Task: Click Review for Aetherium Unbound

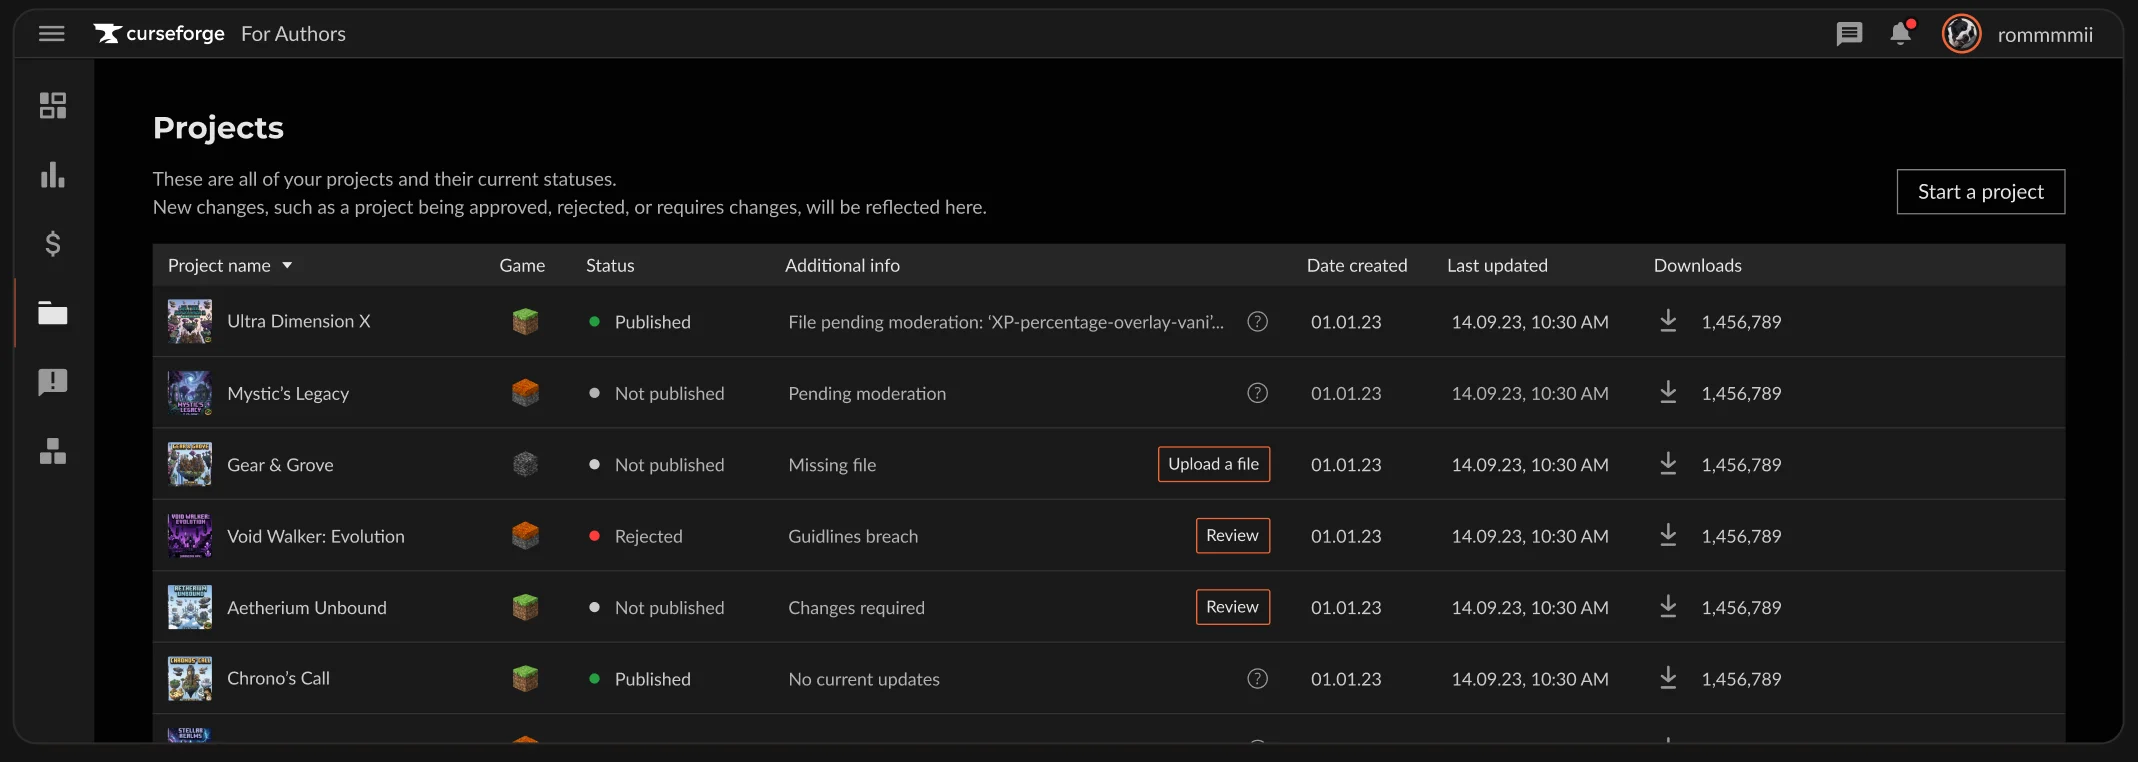Action: pos(1233,607)
